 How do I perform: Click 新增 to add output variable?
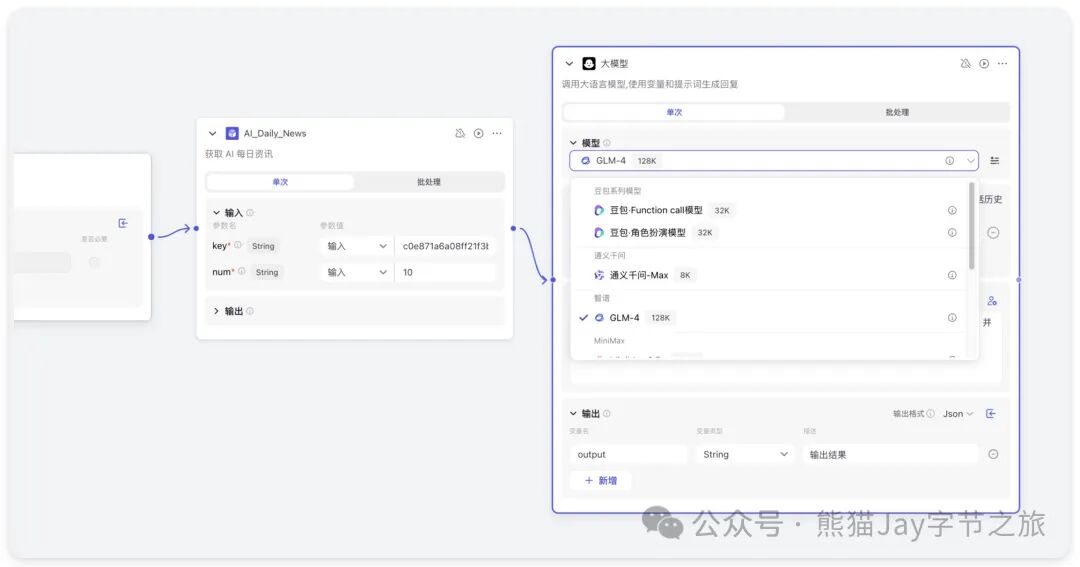pos(601,481)
